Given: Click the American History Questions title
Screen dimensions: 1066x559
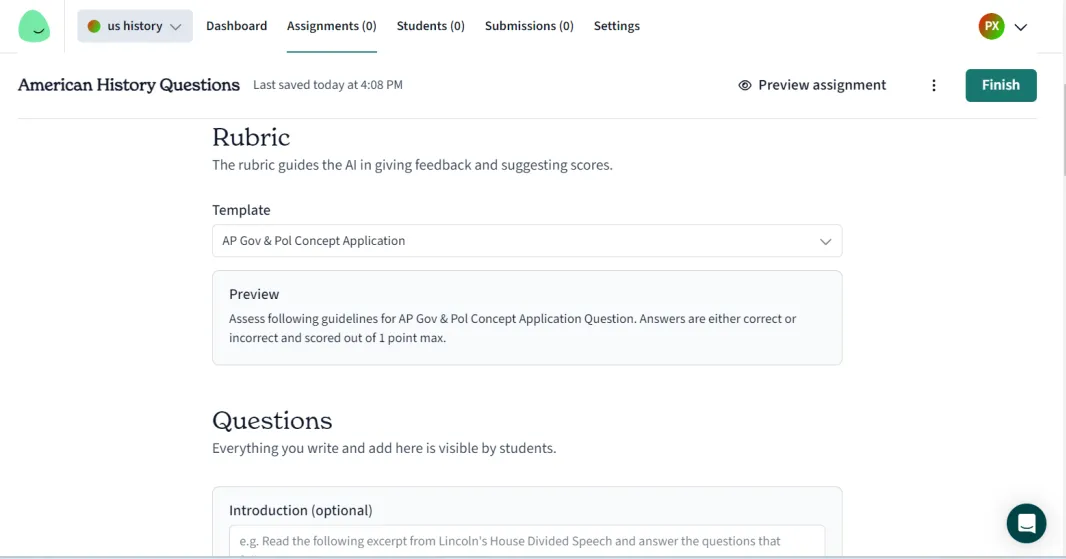Looking at the screenshot, I should click(129, 85).
